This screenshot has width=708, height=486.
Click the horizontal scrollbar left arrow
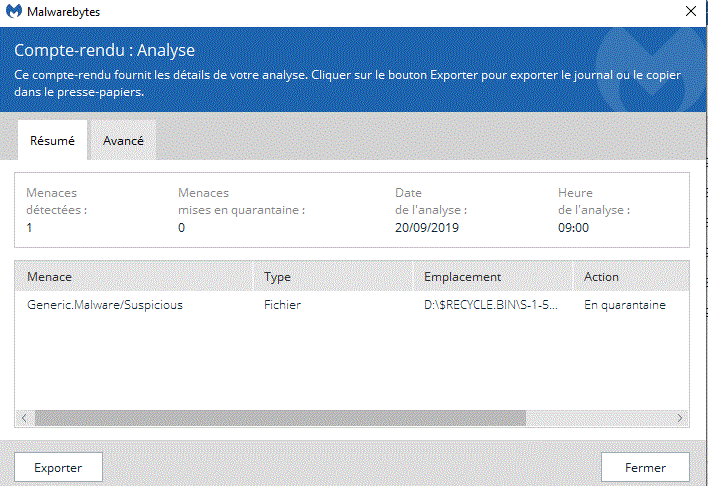coord(24,418)
